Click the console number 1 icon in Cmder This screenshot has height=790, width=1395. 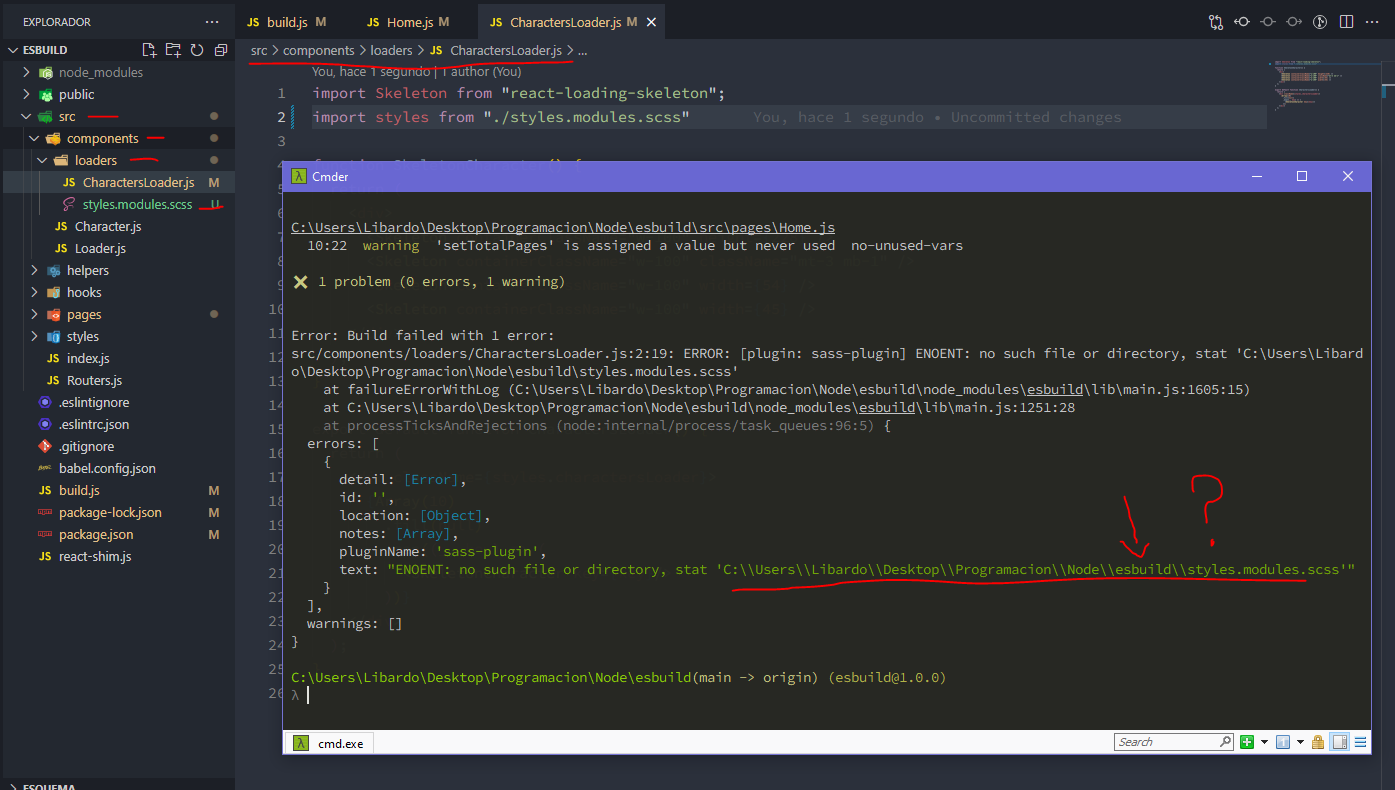tap(1284, 742)
